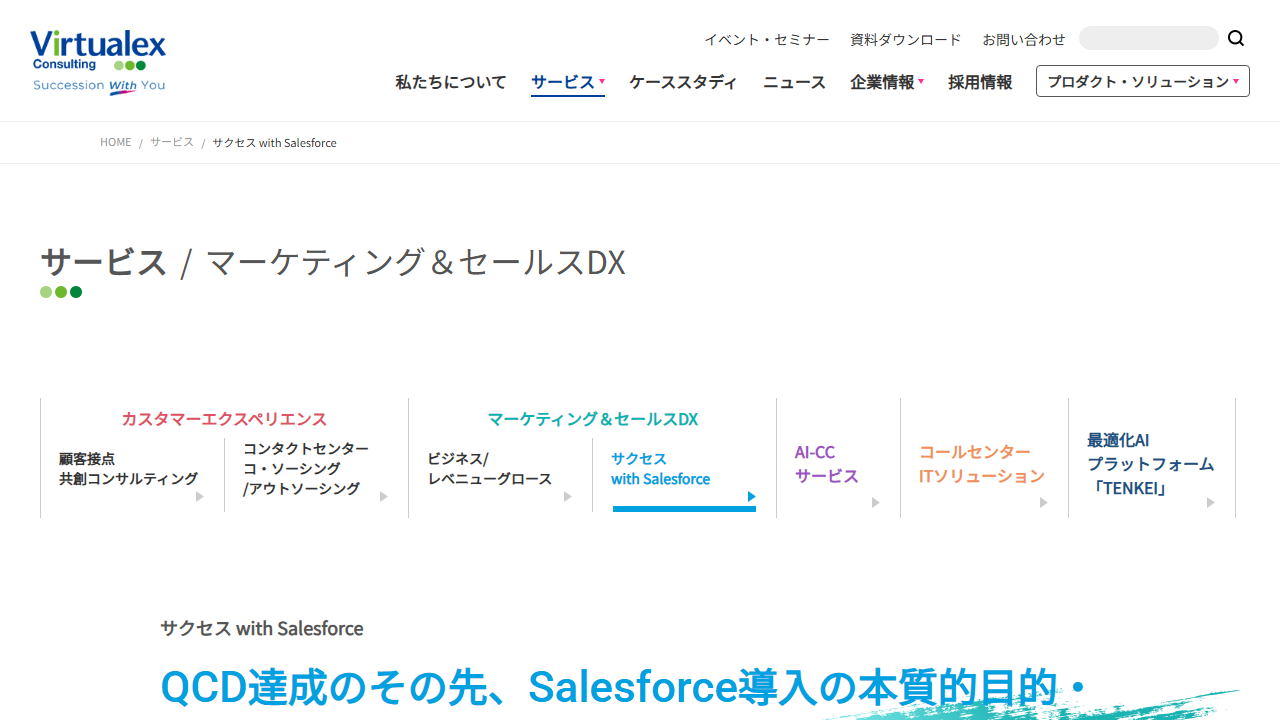The image size is (1280, 720).
Task: Focus the header search input field
Action: (x=1148, y=38)
